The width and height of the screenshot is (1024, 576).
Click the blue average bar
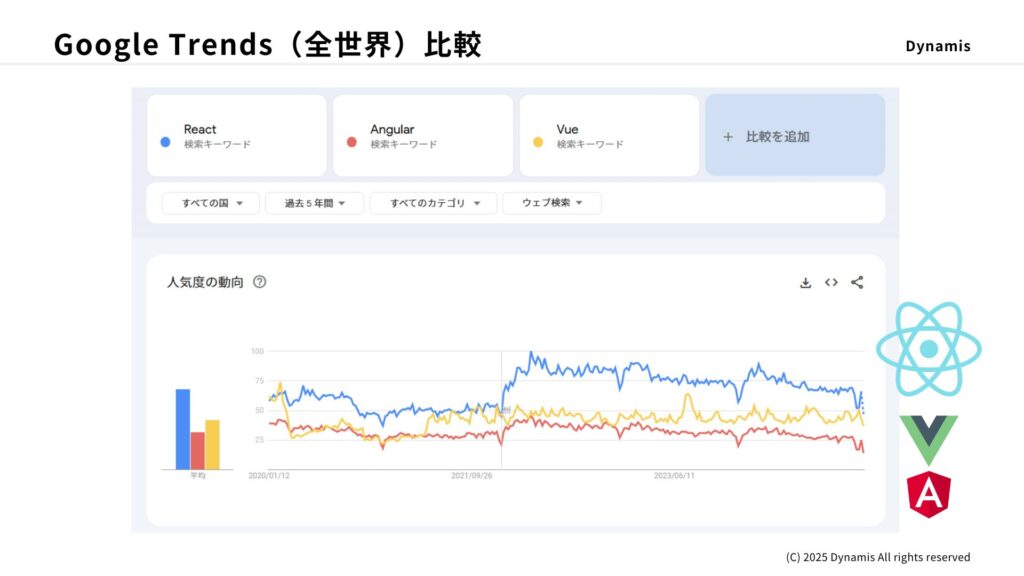coord(183,429)
